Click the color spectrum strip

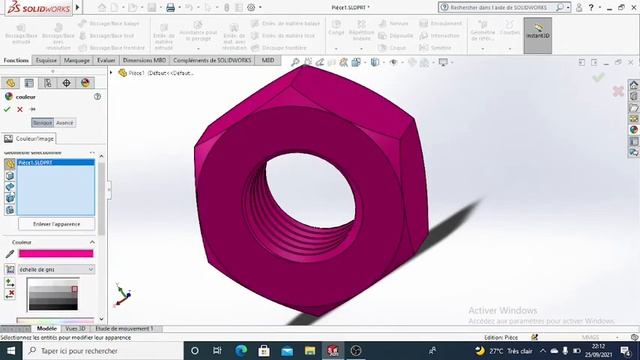(55, 320)
